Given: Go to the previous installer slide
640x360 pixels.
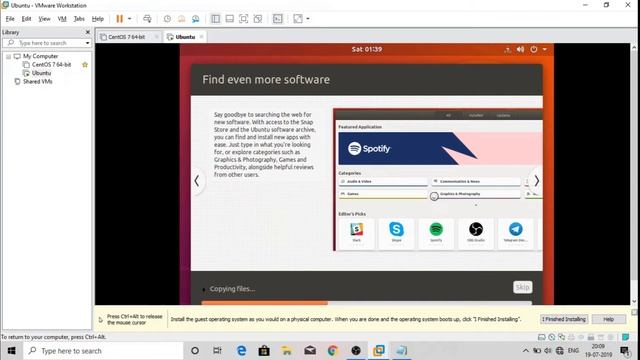Looking at the screenshot, I should 197,180.
